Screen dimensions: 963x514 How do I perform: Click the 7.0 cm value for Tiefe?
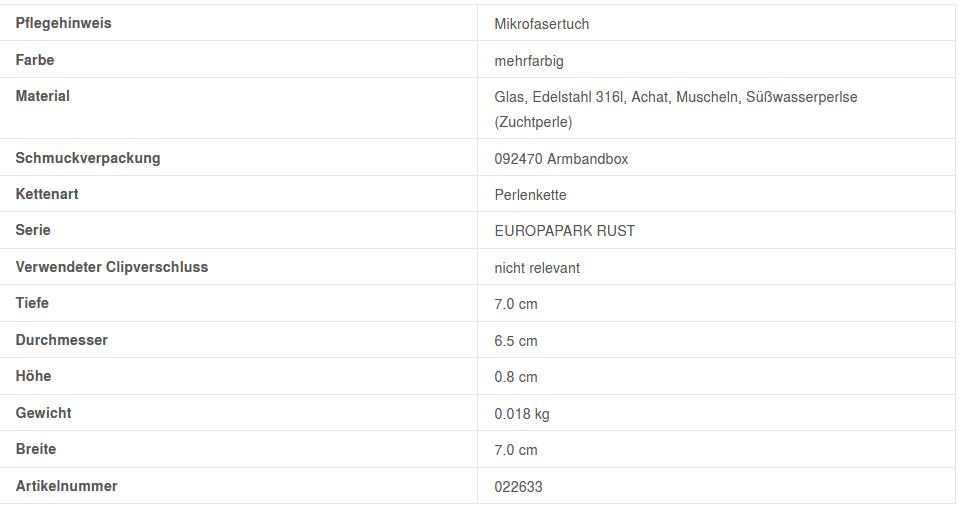tap(516, 304)
